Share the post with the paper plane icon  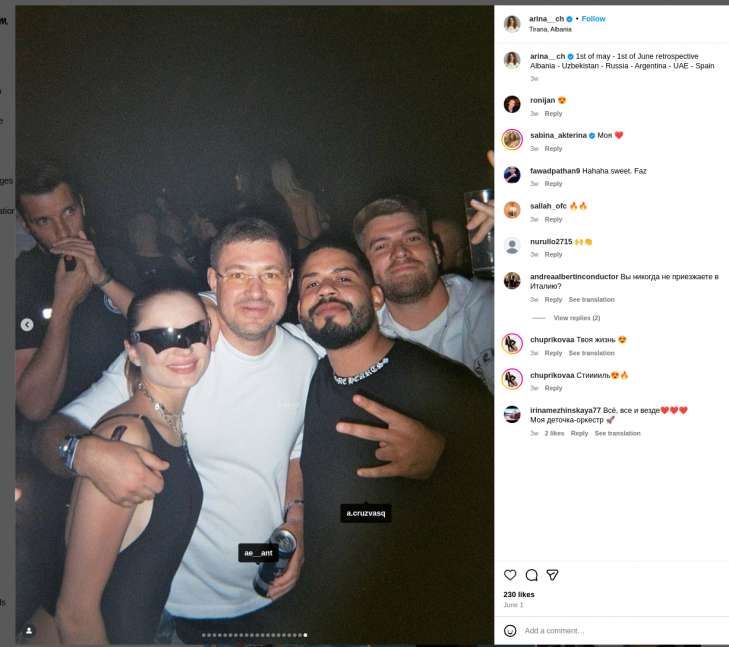[552, 575]
